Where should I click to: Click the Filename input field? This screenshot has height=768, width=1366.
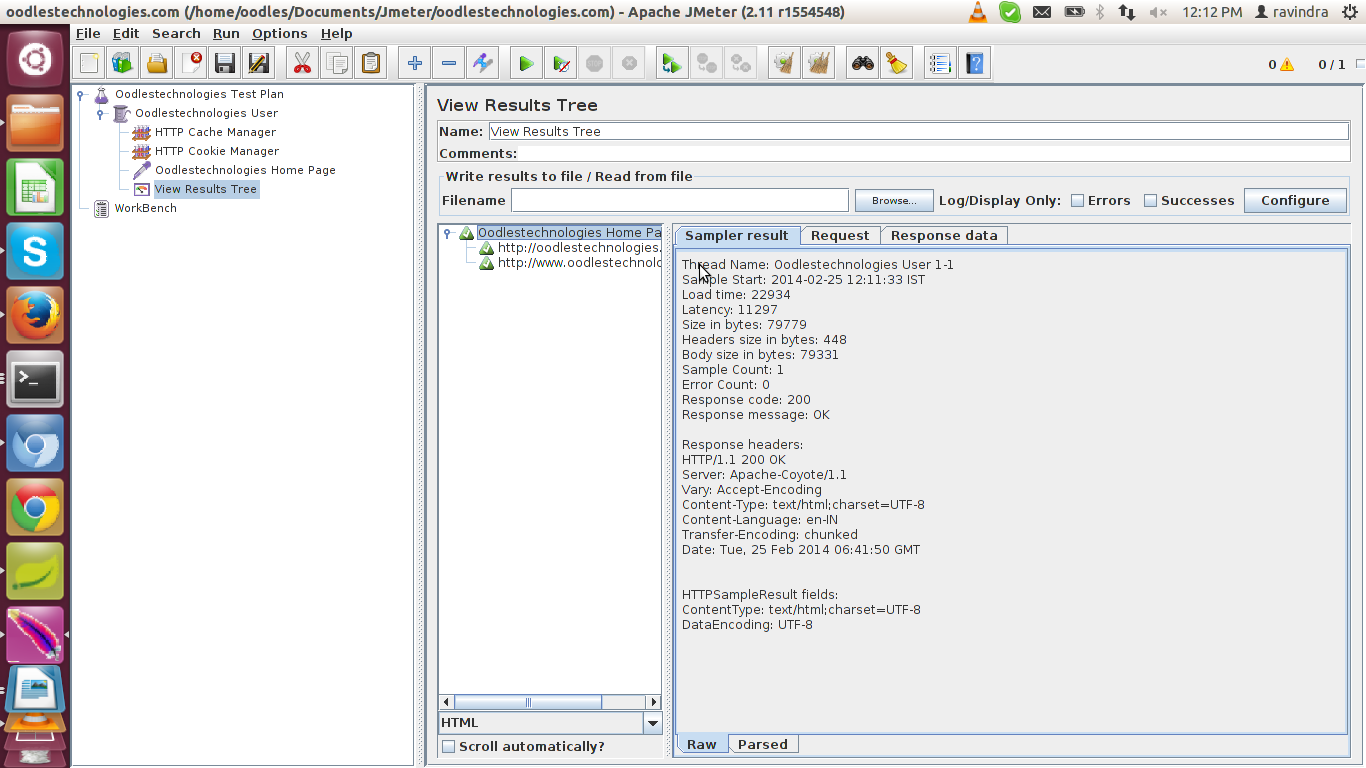coord(680,200)
